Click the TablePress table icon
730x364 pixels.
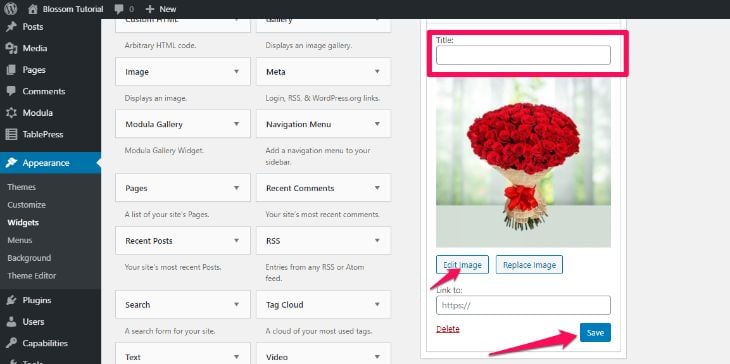coord(11,135)
